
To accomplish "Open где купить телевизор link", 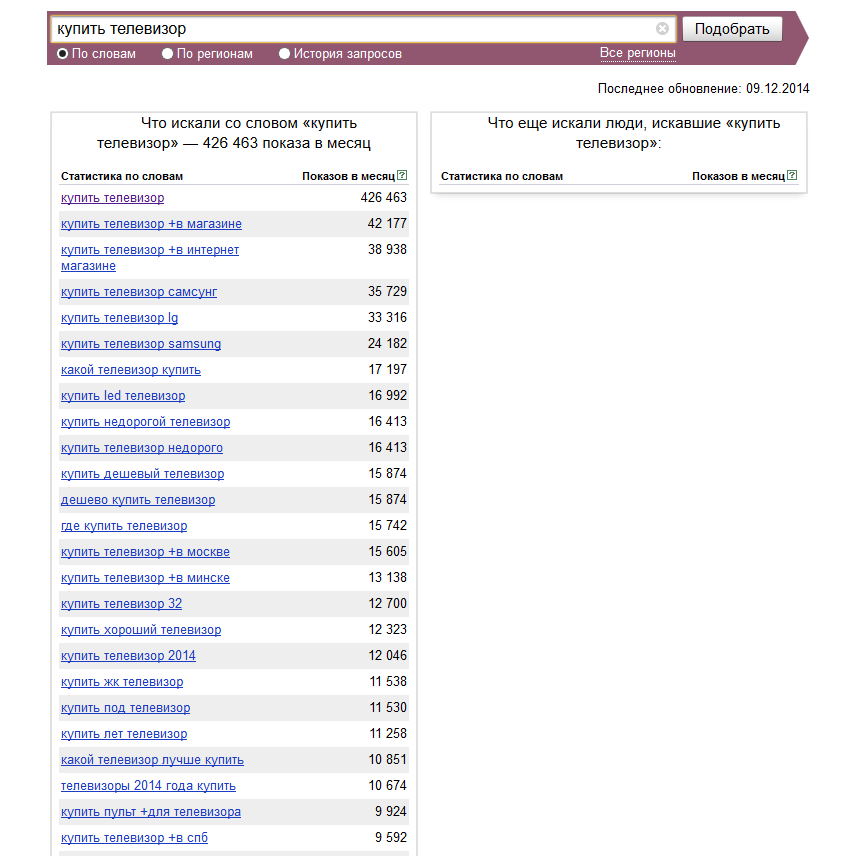I will tap(124, 526).
